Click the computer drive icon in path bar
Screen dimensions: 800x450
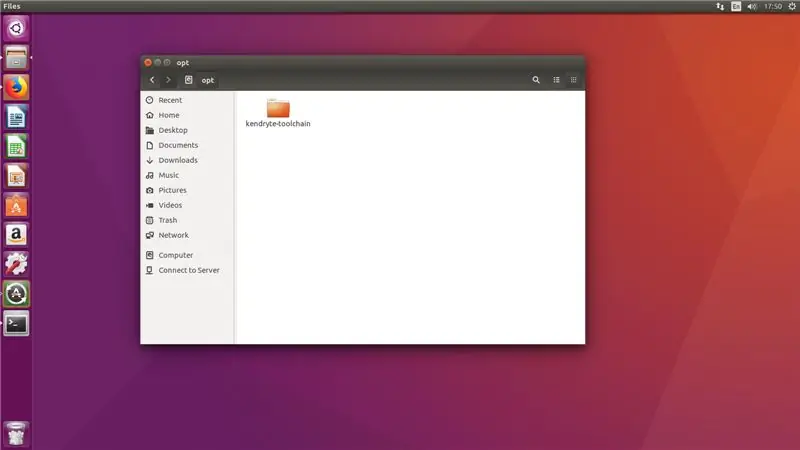[x=188, y=80]
